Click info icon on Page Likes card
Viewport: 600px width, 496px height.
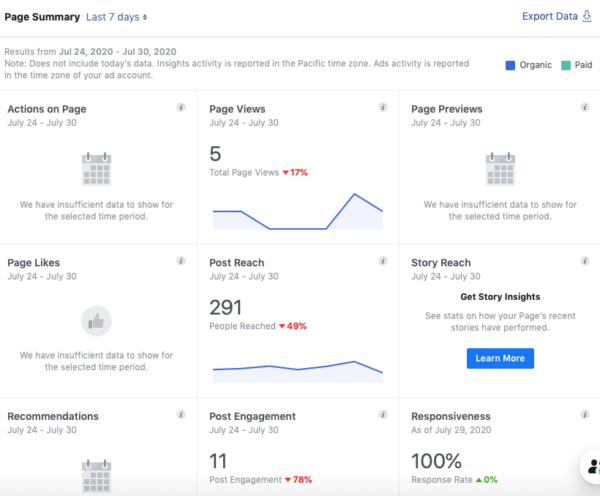coord(181,261)
